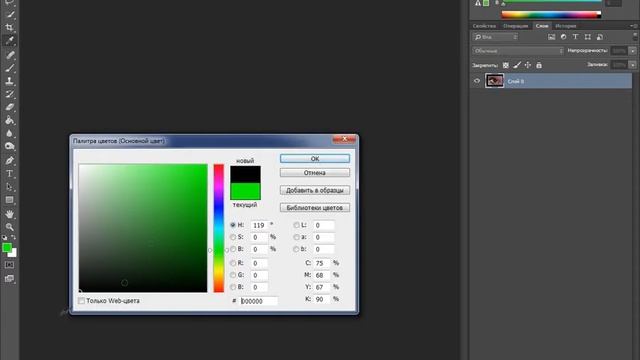Filter layers by type layers

pos(575,37)
